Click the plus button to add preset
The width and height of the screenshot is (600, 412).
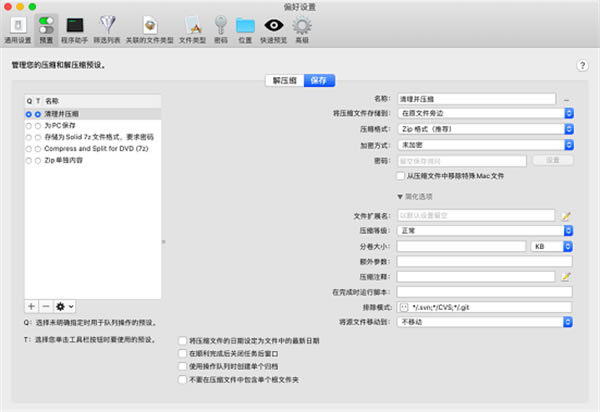(31, 305)
